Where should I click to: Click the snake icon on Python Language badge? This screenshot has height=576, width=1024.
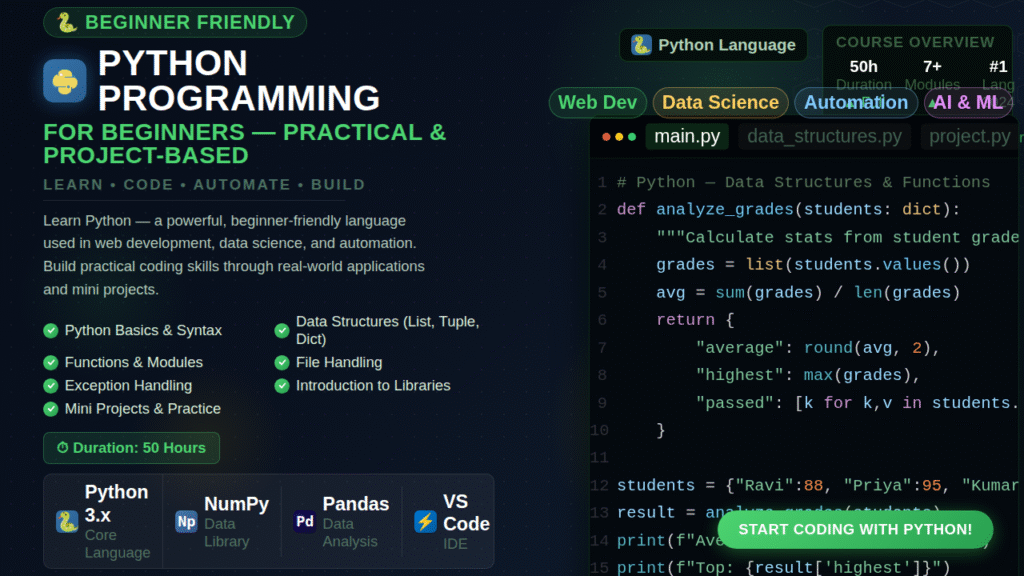(641, 44)
